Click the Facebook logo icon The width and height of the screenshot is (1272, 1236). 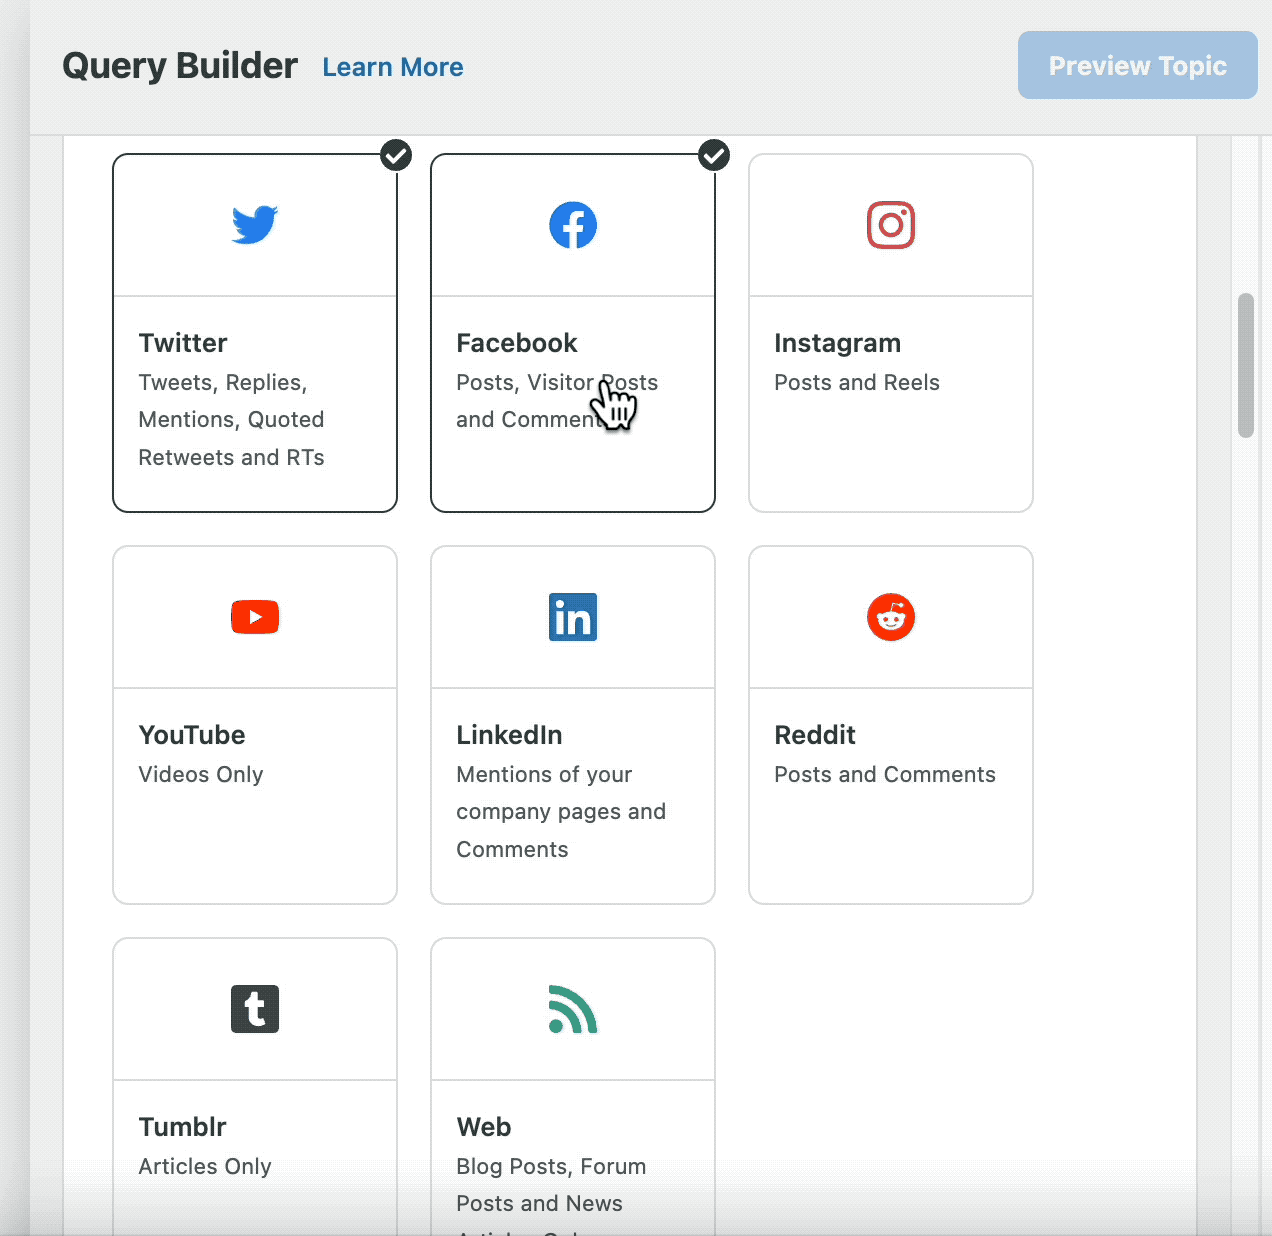click(x=573, y=225)
